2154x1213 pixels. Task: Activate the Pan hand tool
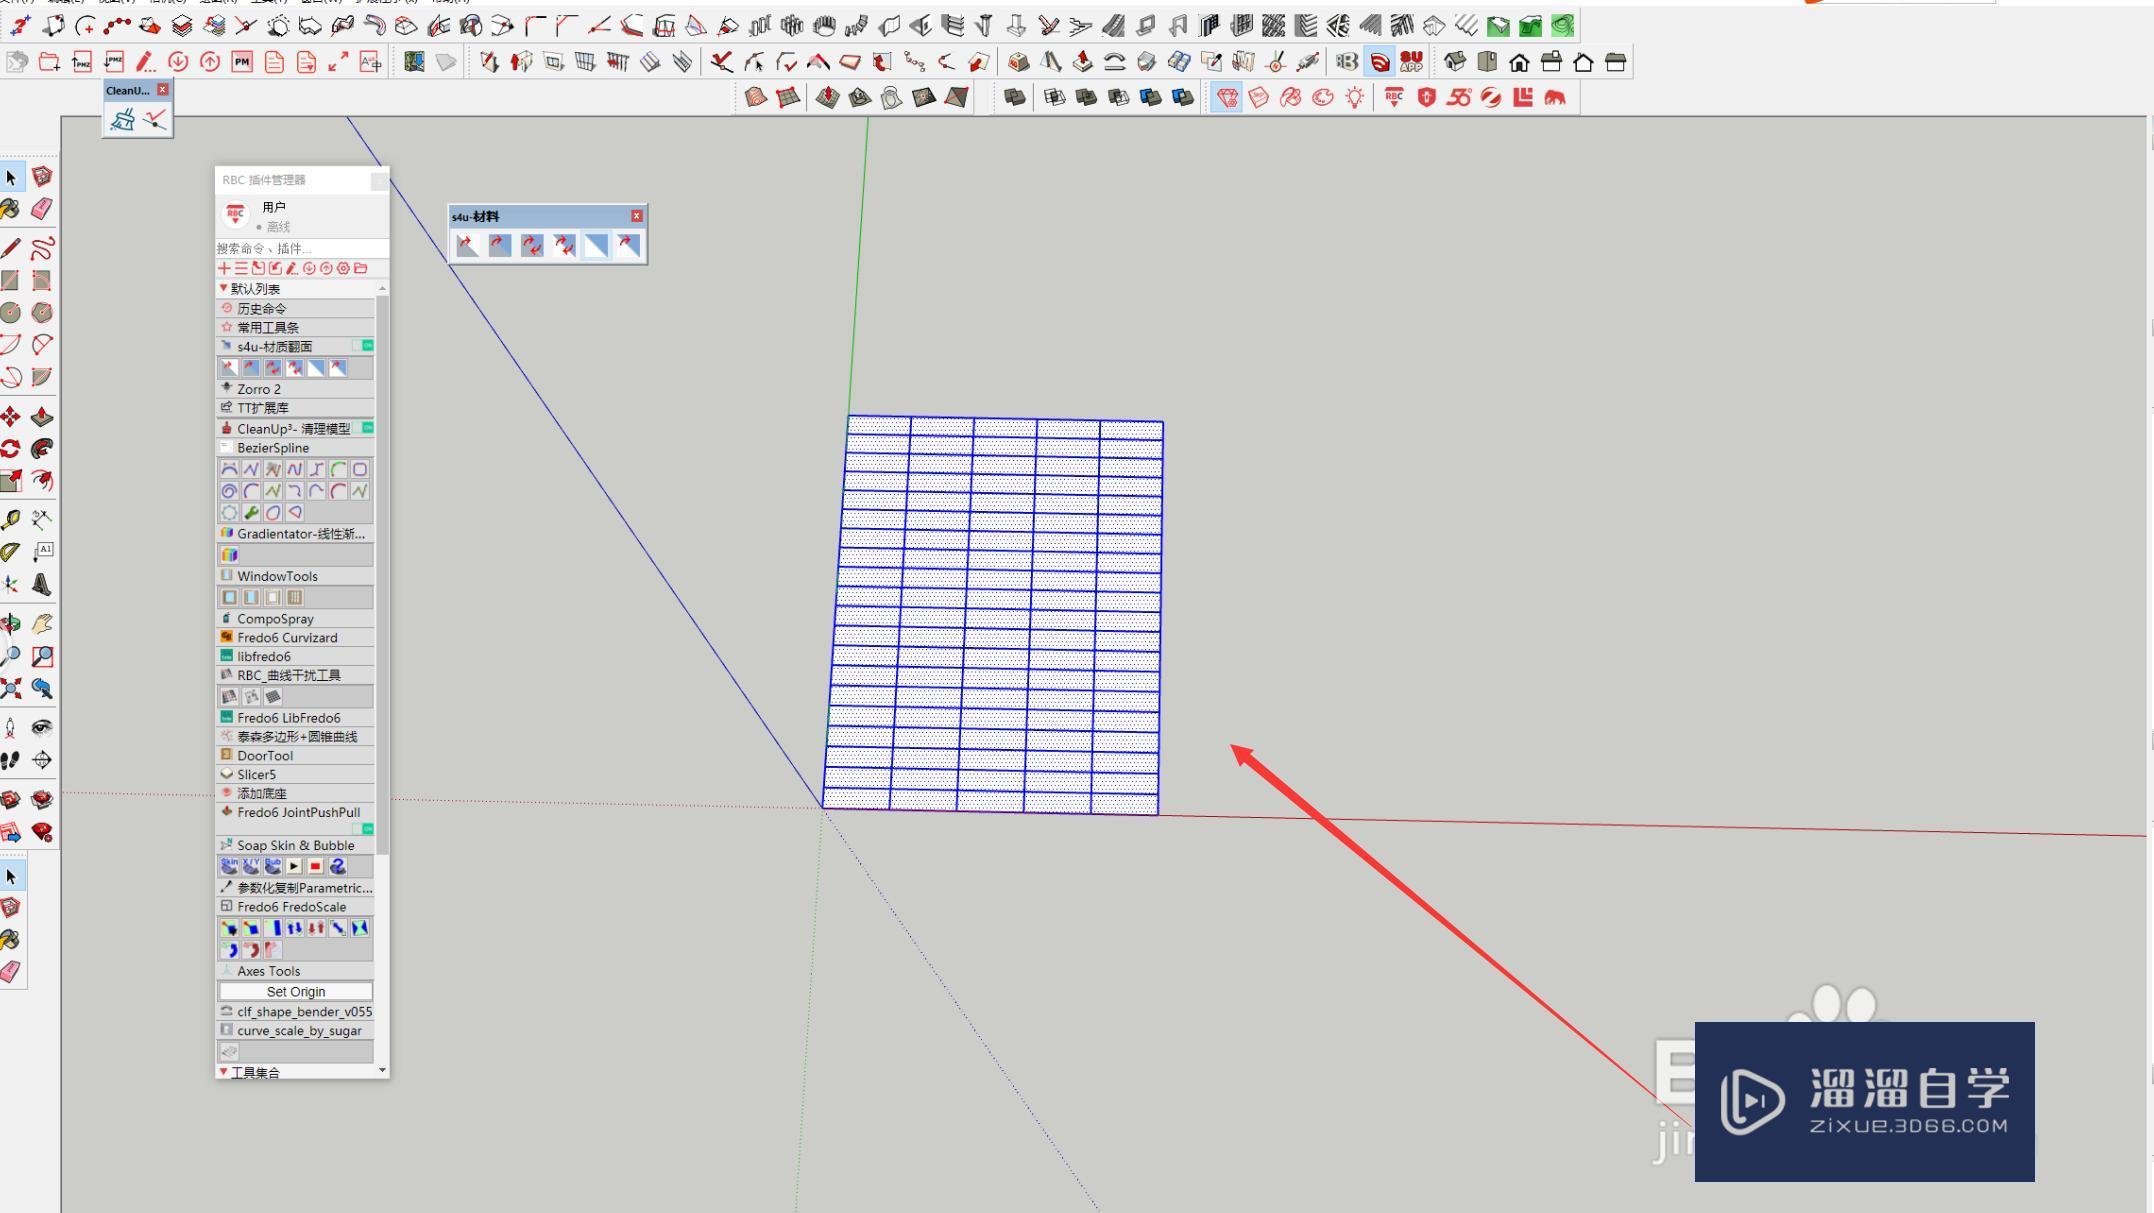pyautogui.click(x=42, y=624)
